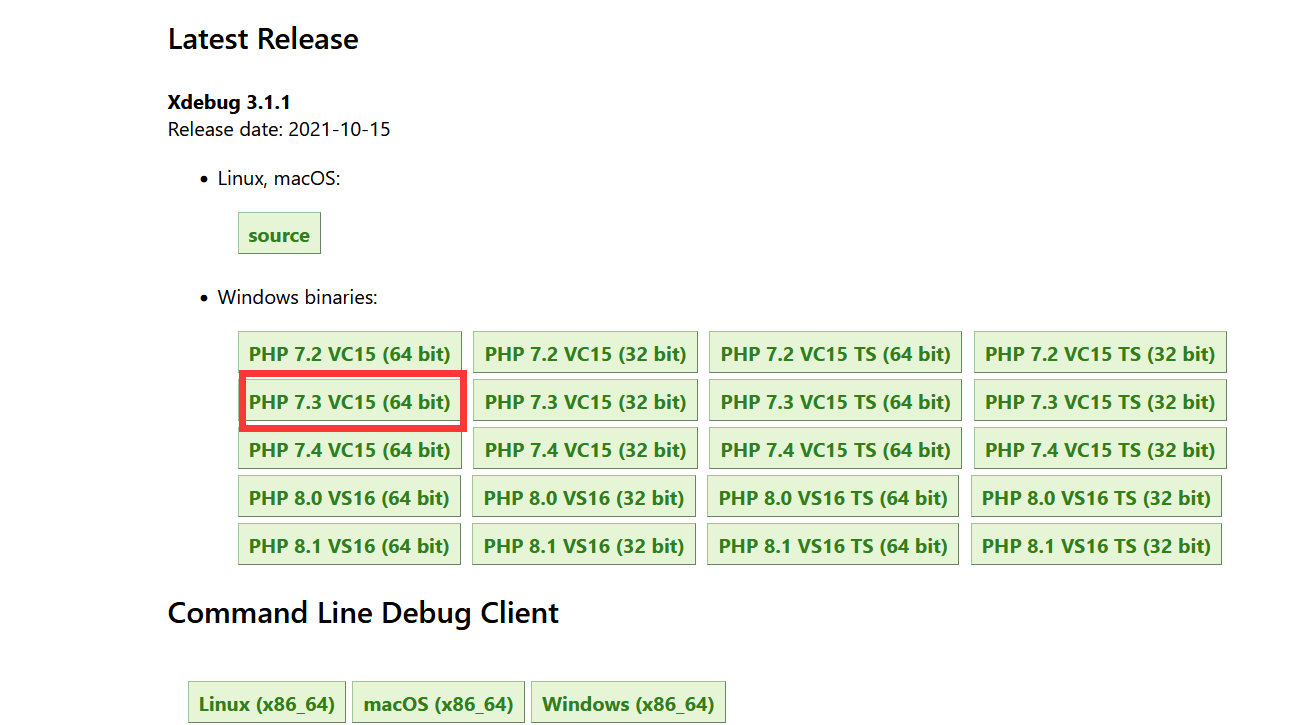
Task: Download PHP 7.3 VC15 TS (32 bit)
Action: (x=1100, y=401)
